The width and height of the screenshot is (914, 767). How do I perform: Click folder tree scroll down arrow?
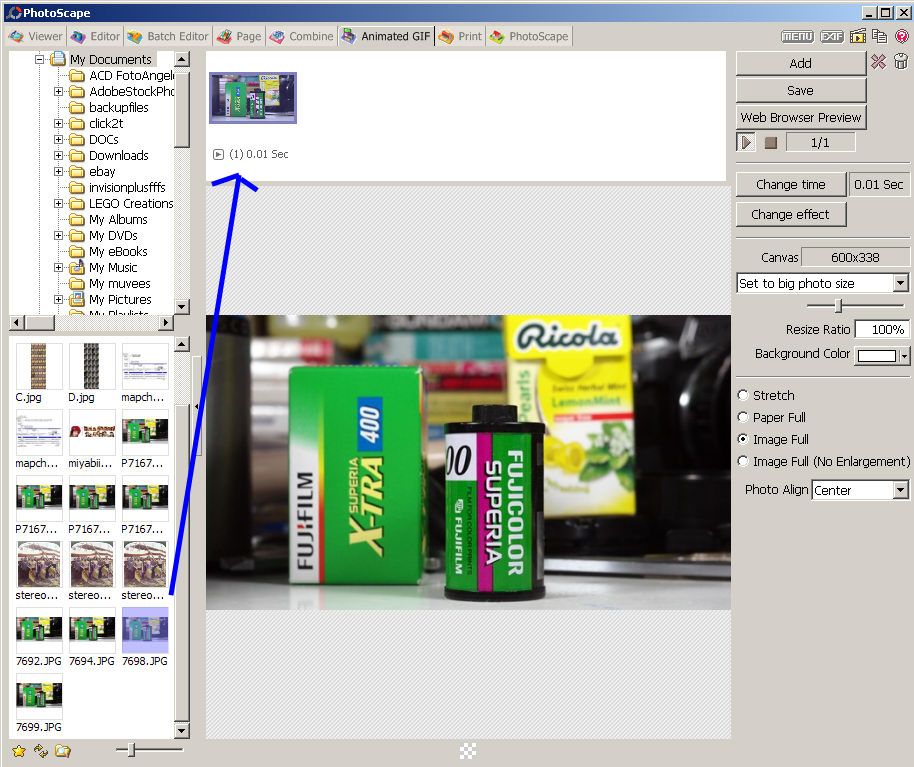point(182,307)
